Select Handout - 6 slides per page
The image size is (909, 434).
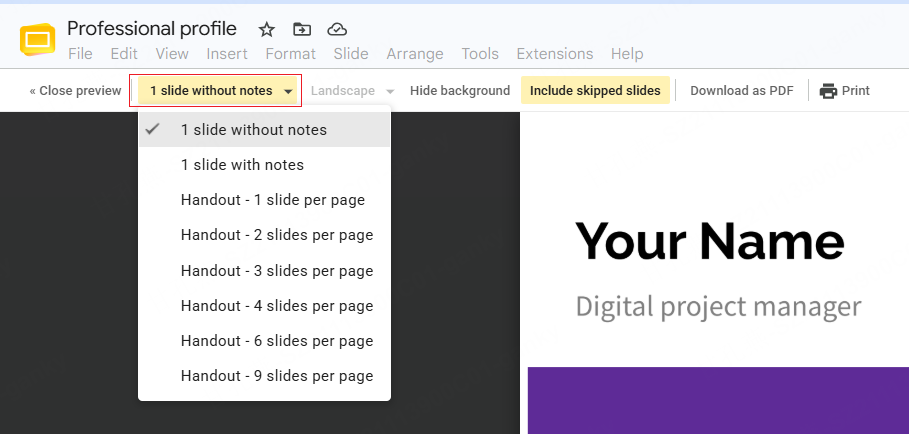coord(264,341)
